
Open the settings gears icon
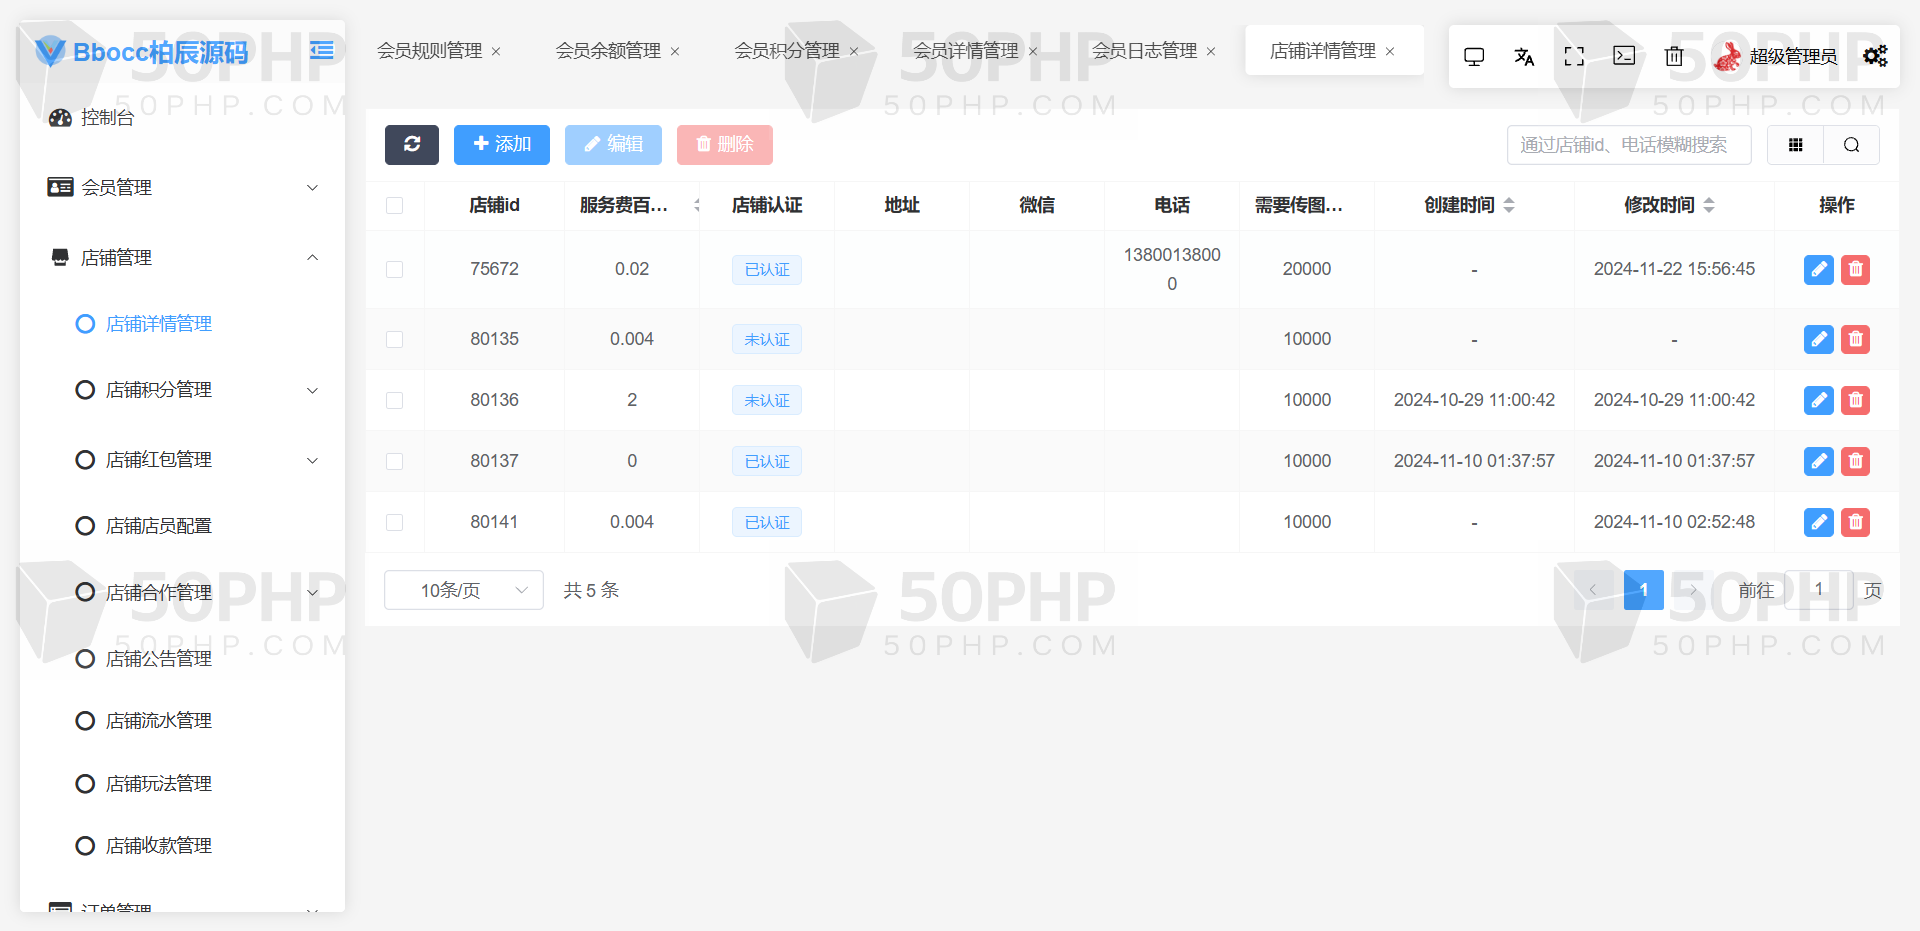click(x=1875, y=56)
